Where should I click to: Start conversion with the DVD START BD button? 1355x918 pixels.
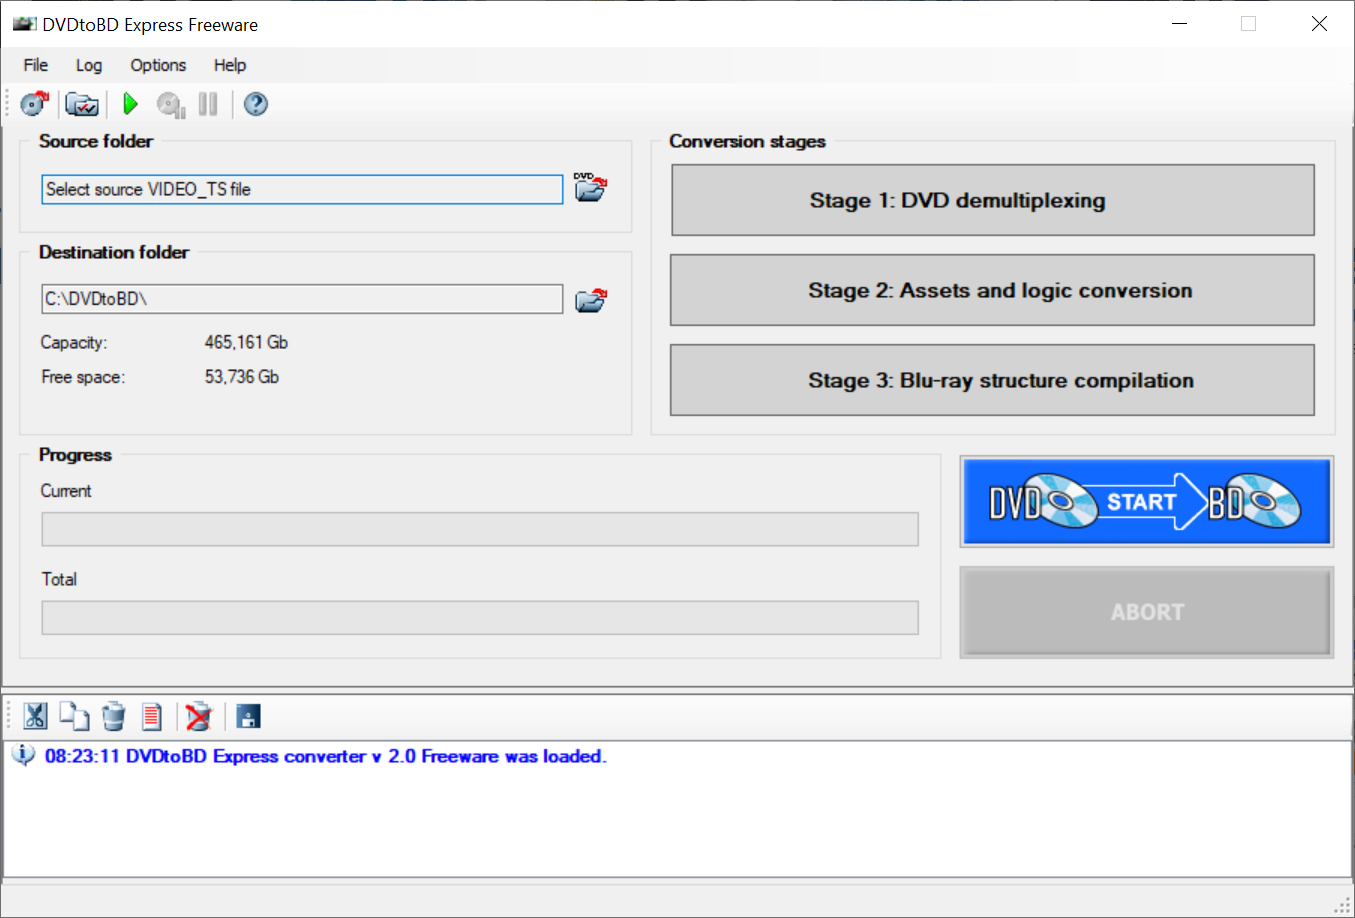1146,502
